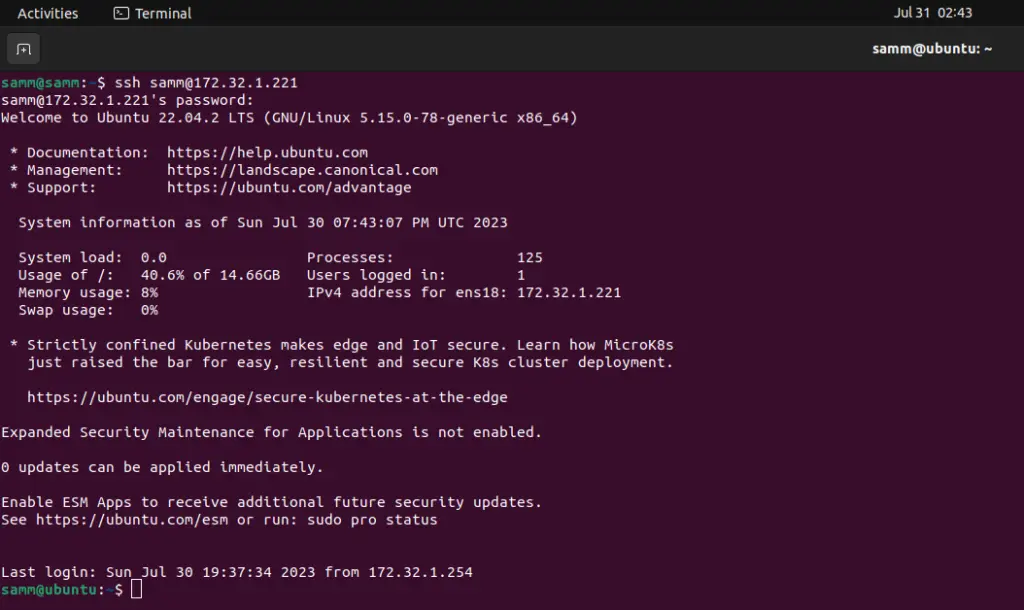Click the block cursor at the prompt
Image resolution: width=1024 pixels, height=610 pixels.
136,589
